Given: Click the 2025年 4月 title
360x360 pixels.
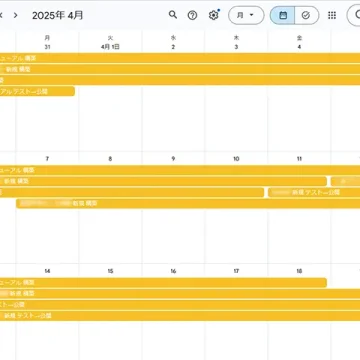Looking at the screenshot, I should pyautogui.click(x=58, y=15).
